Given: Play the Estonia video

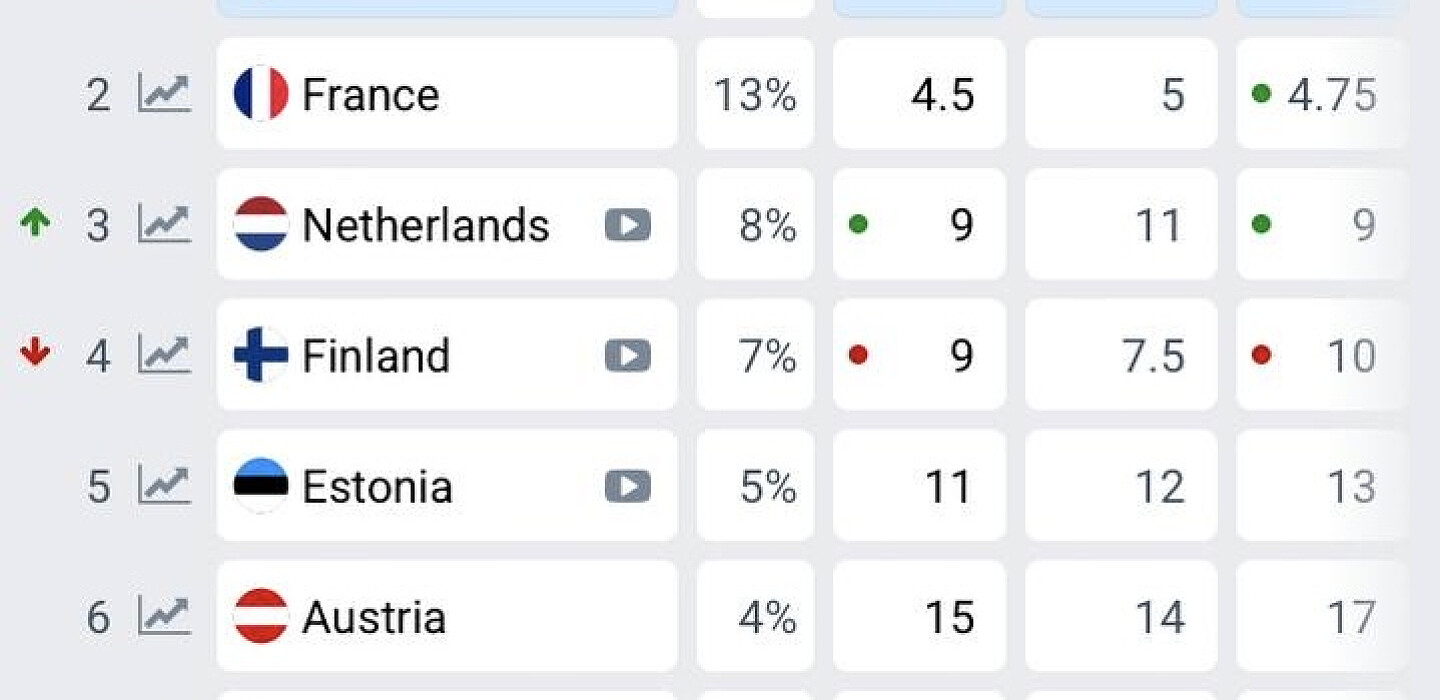Looking at the screenshot, I should click(628, 487).
